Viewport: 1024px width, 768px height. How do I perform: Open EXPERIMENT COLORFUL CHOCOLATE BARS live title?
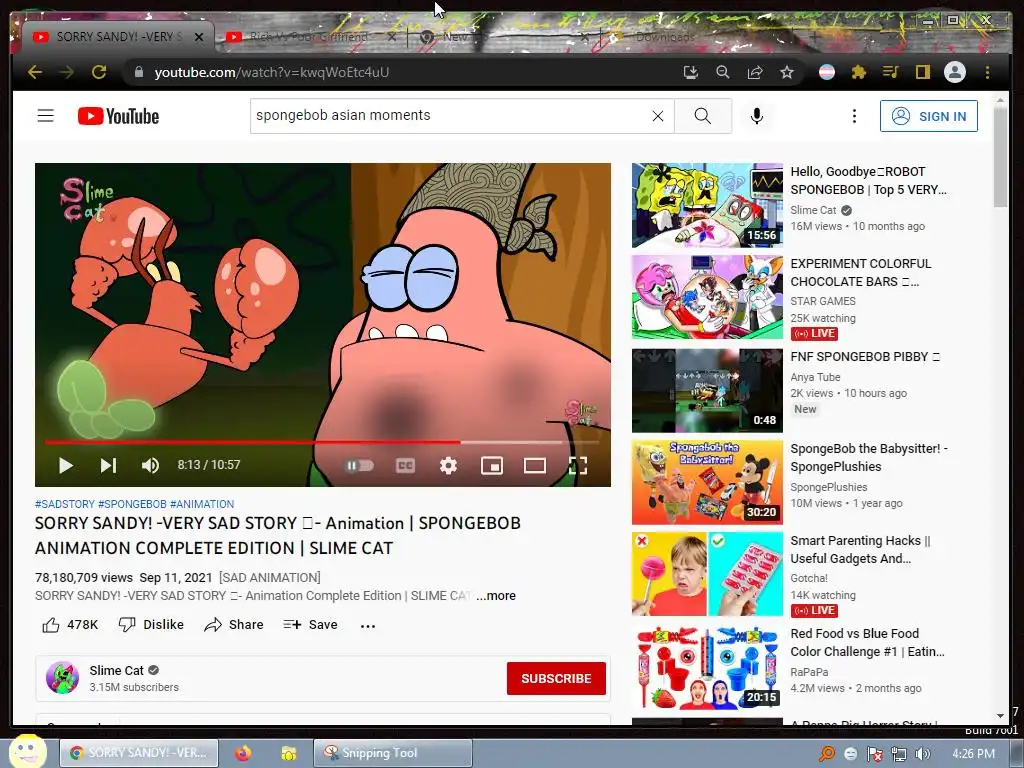point(861,272)
